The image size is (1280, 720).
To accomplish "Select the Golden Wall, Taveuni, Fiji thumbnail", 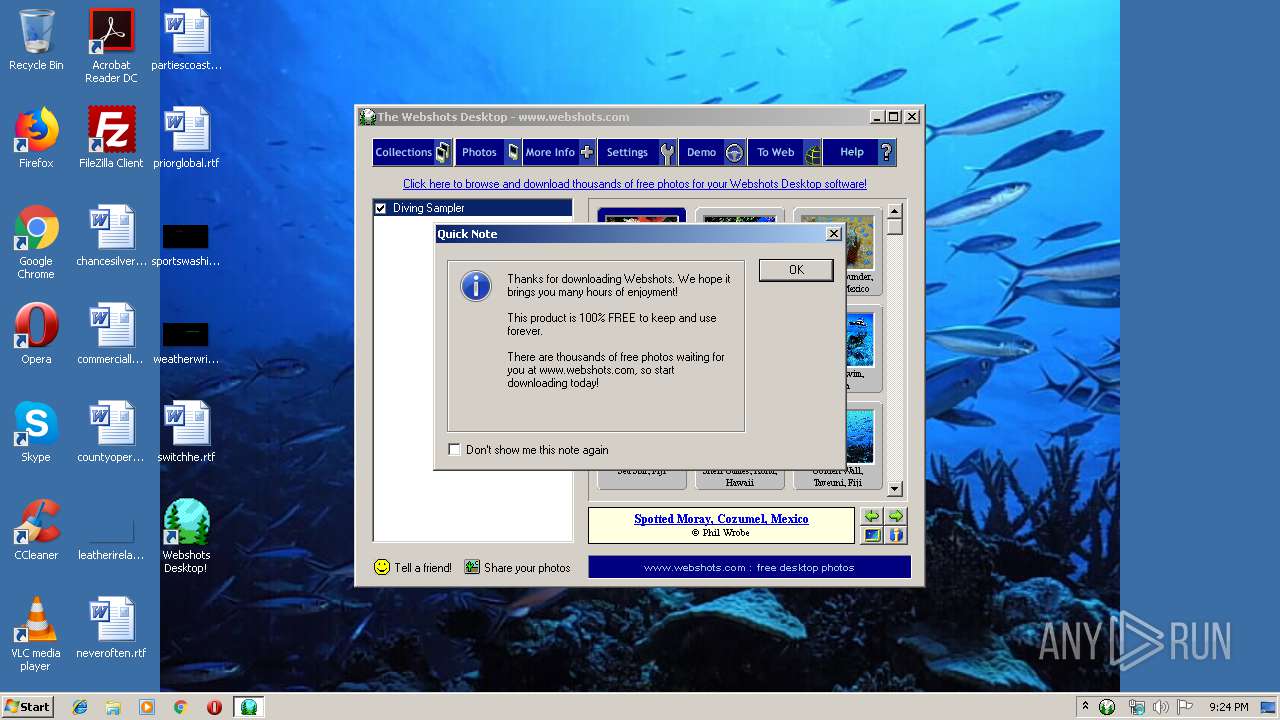I will [x=838, y=446].
